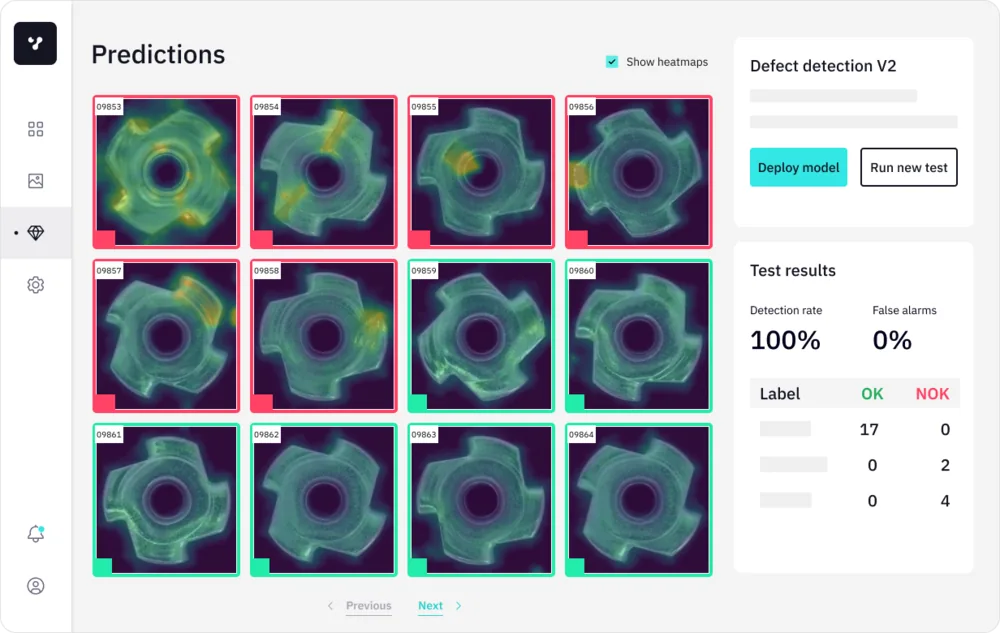Click the Run new test button
The height and width of the screenshot is (633, 1000).
coord(909,167)
